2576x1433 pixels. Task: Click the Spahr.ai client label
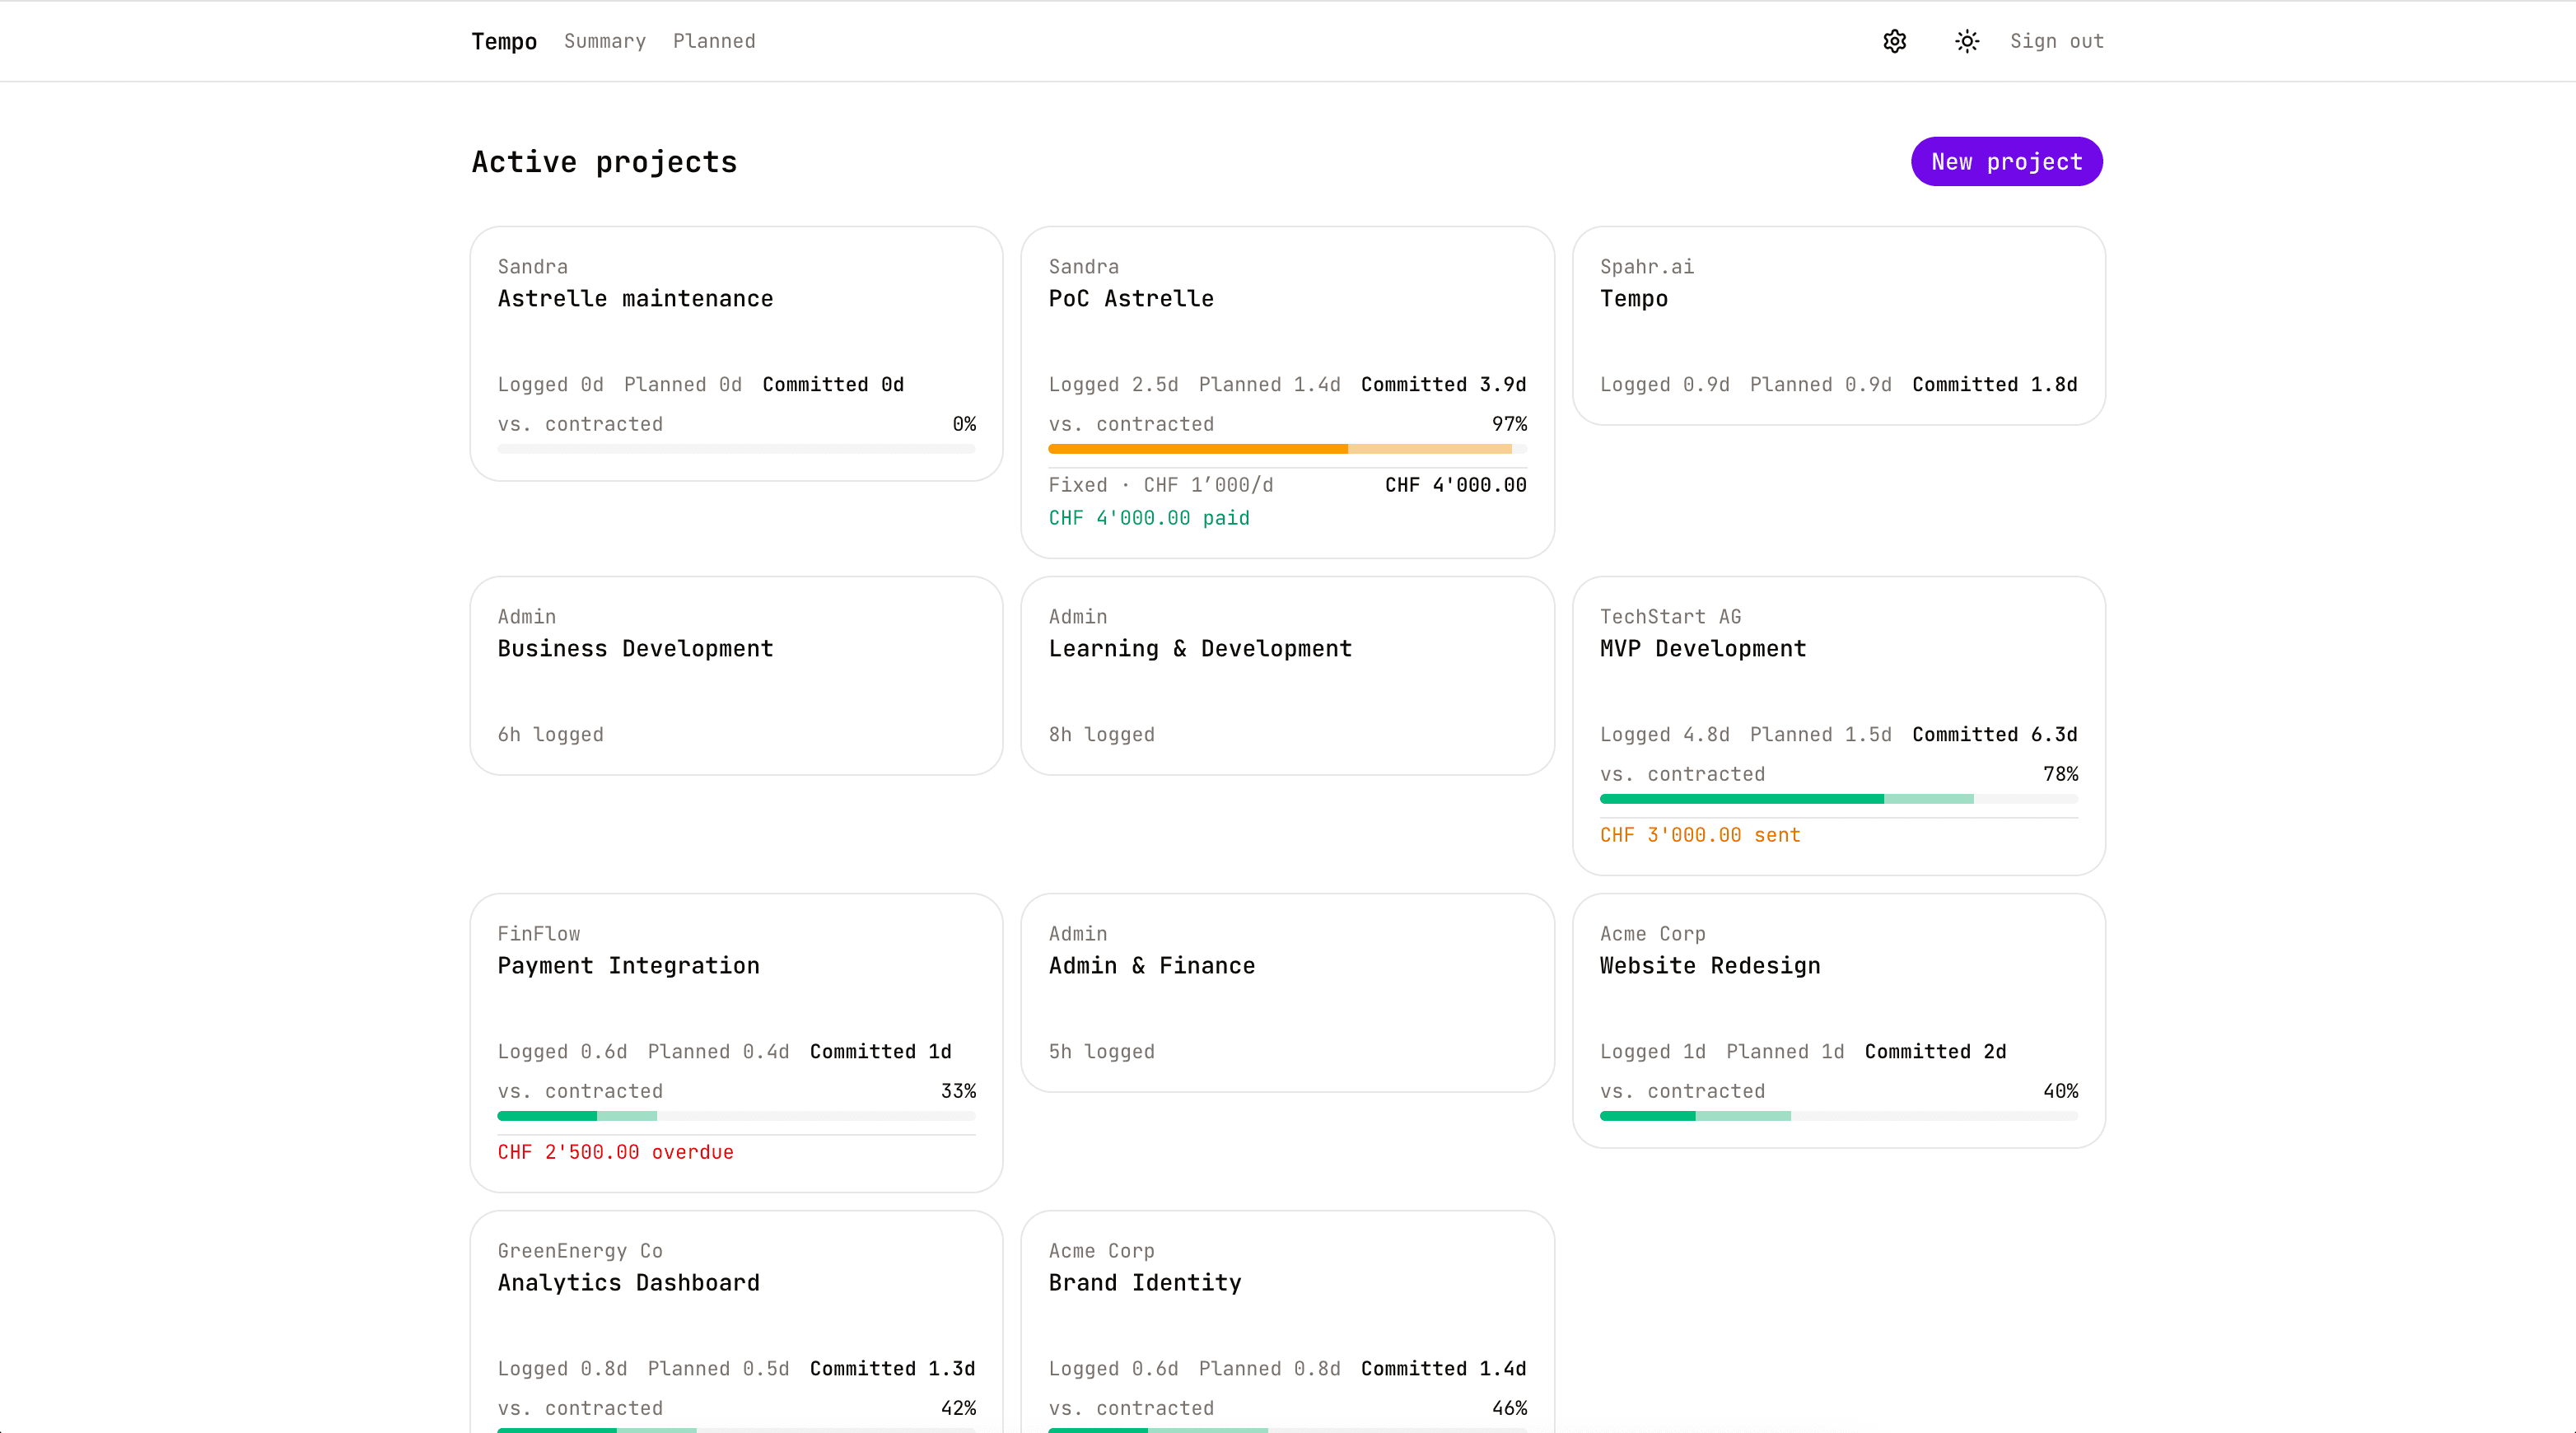[1646, 267]
